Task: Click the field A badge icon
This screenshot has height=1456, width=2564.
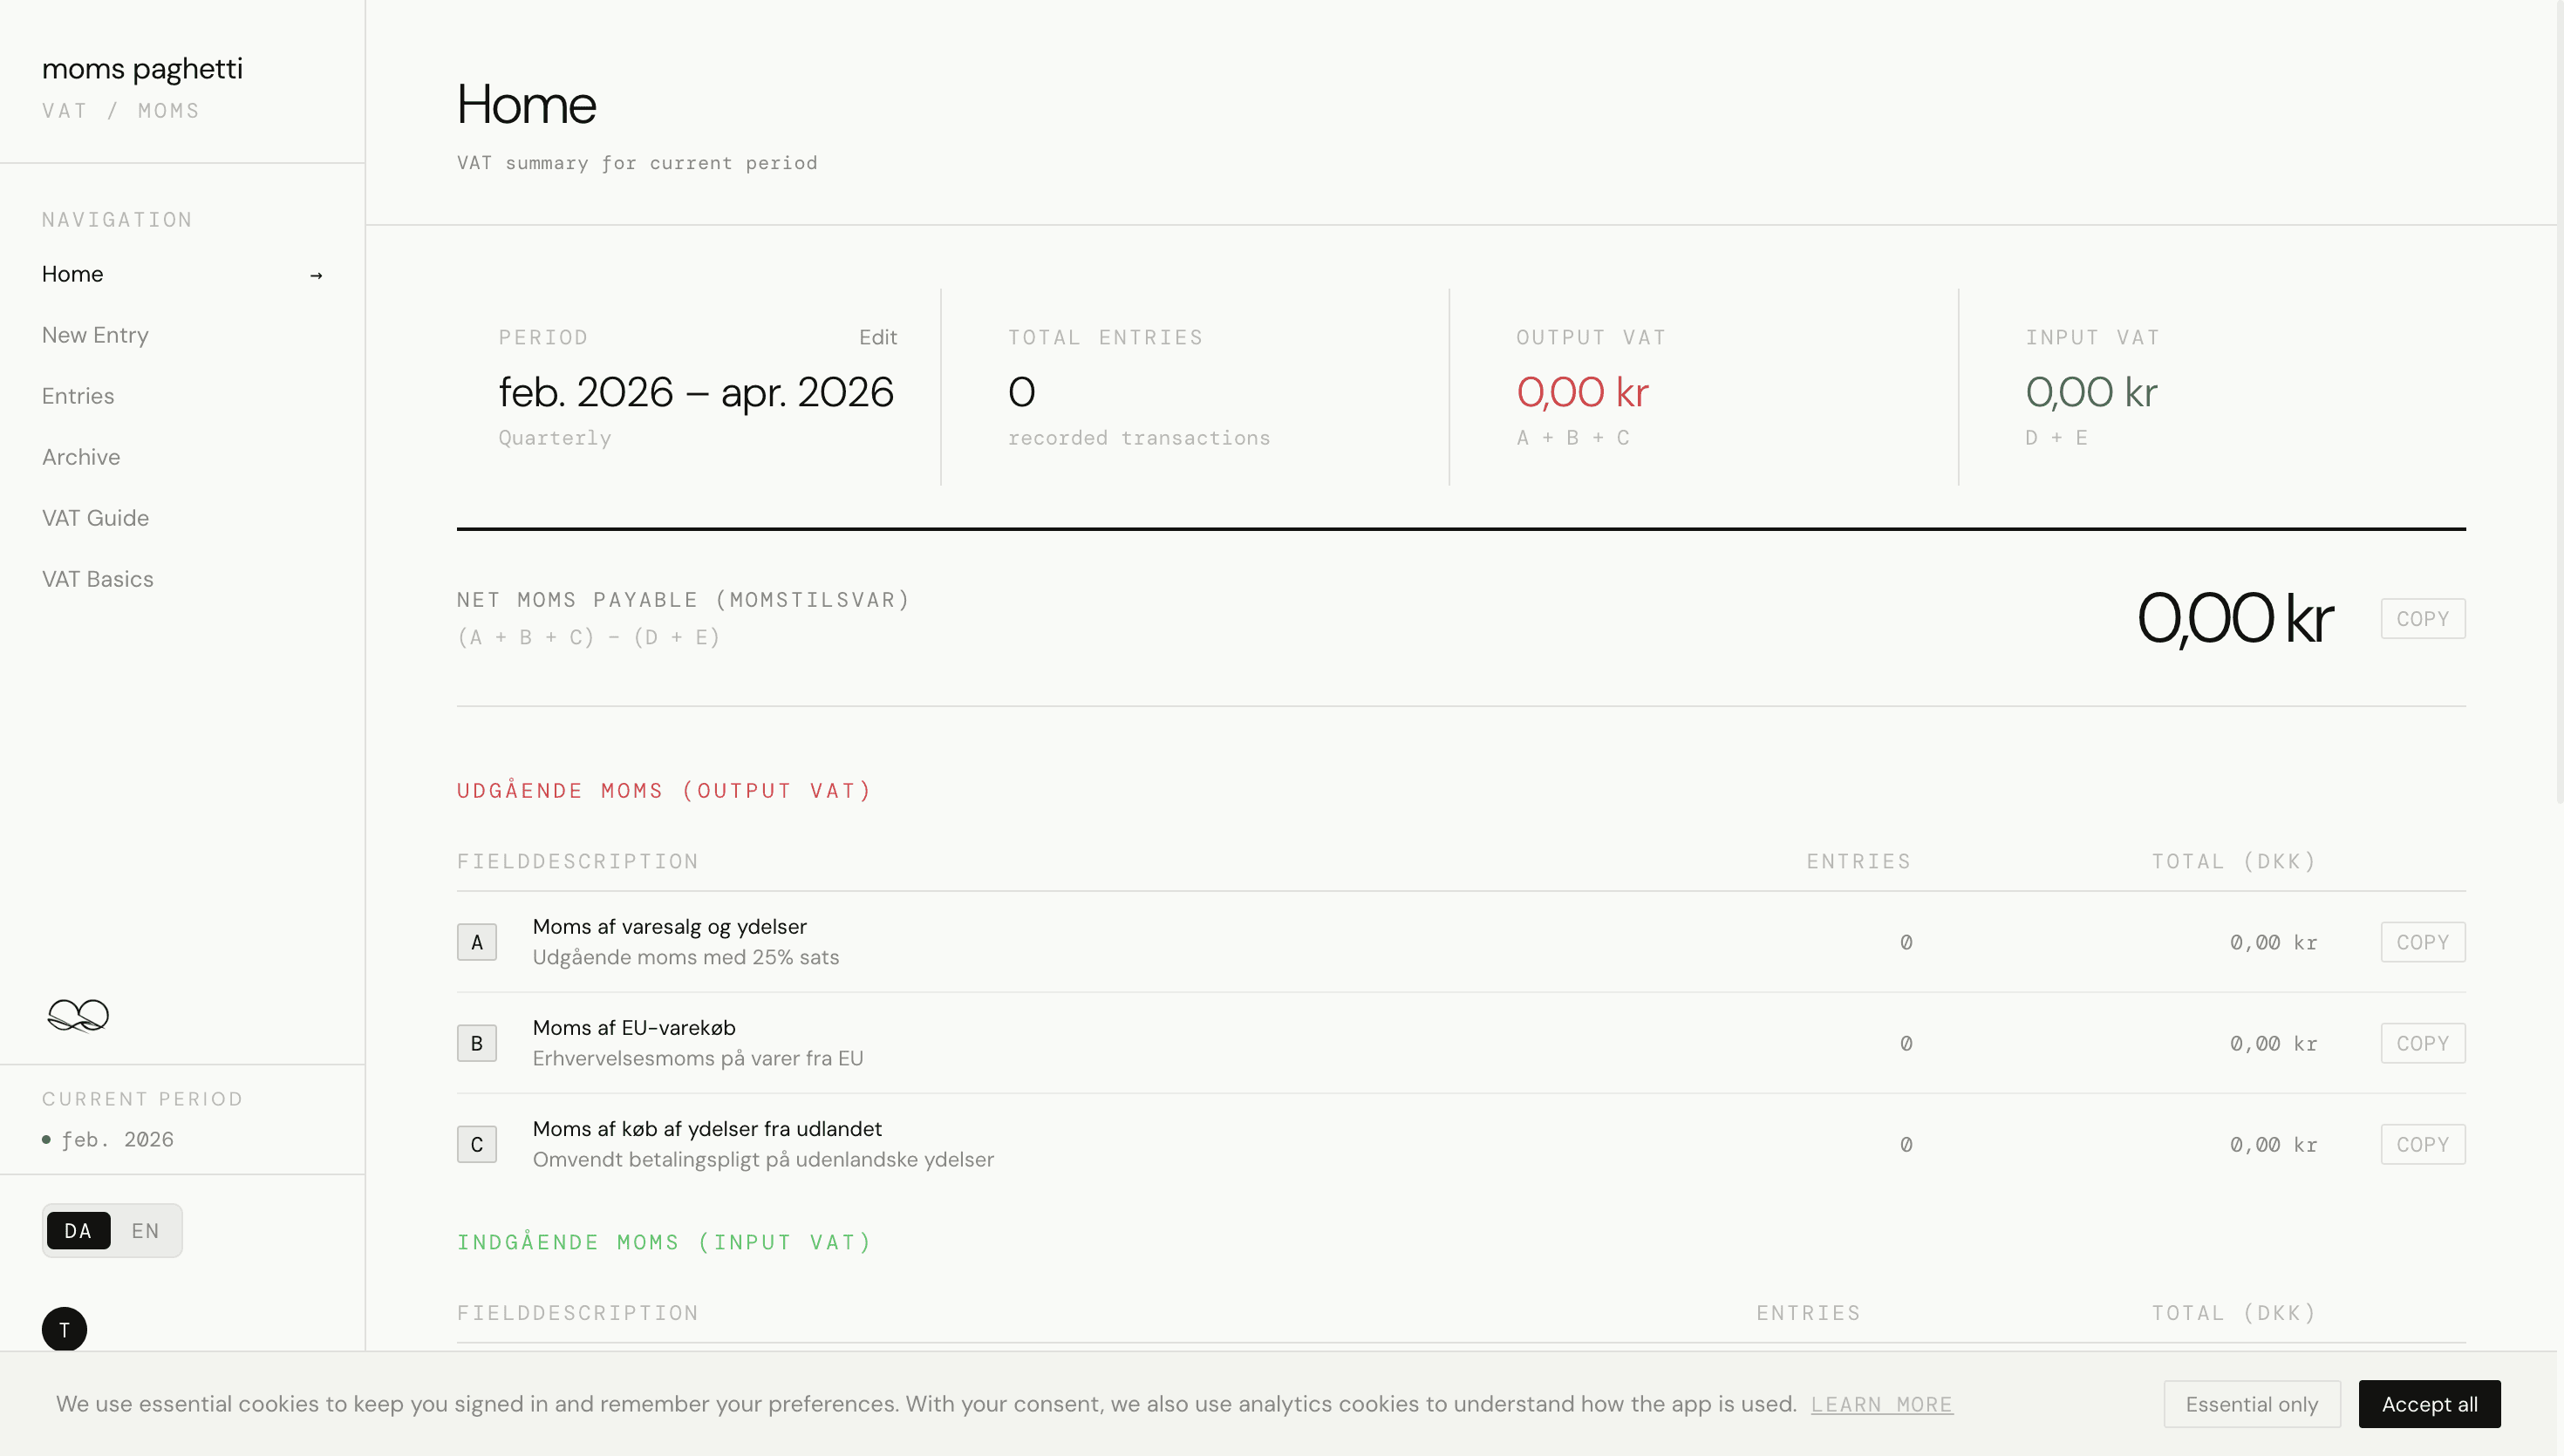Action: point(476,942)
